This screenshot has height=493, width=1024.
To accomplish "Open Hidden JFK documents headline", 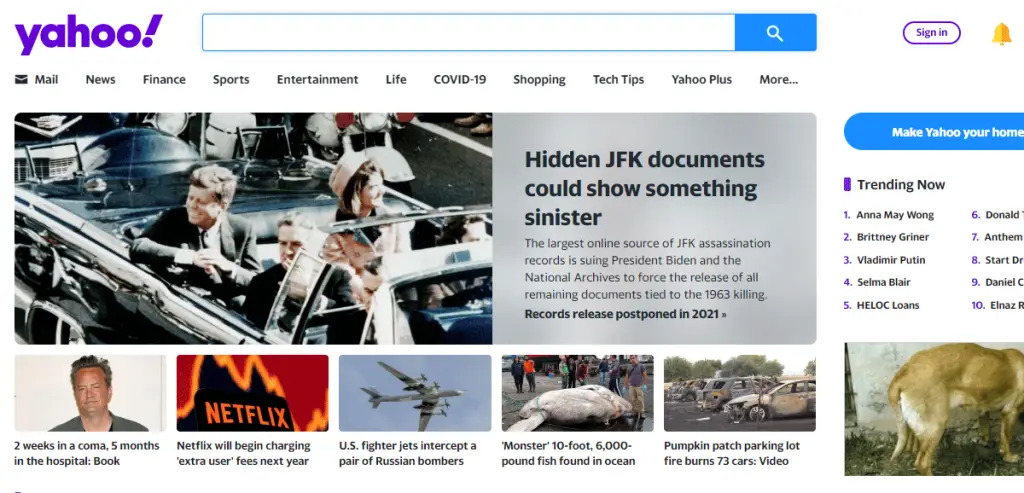I will pos(645,188).
